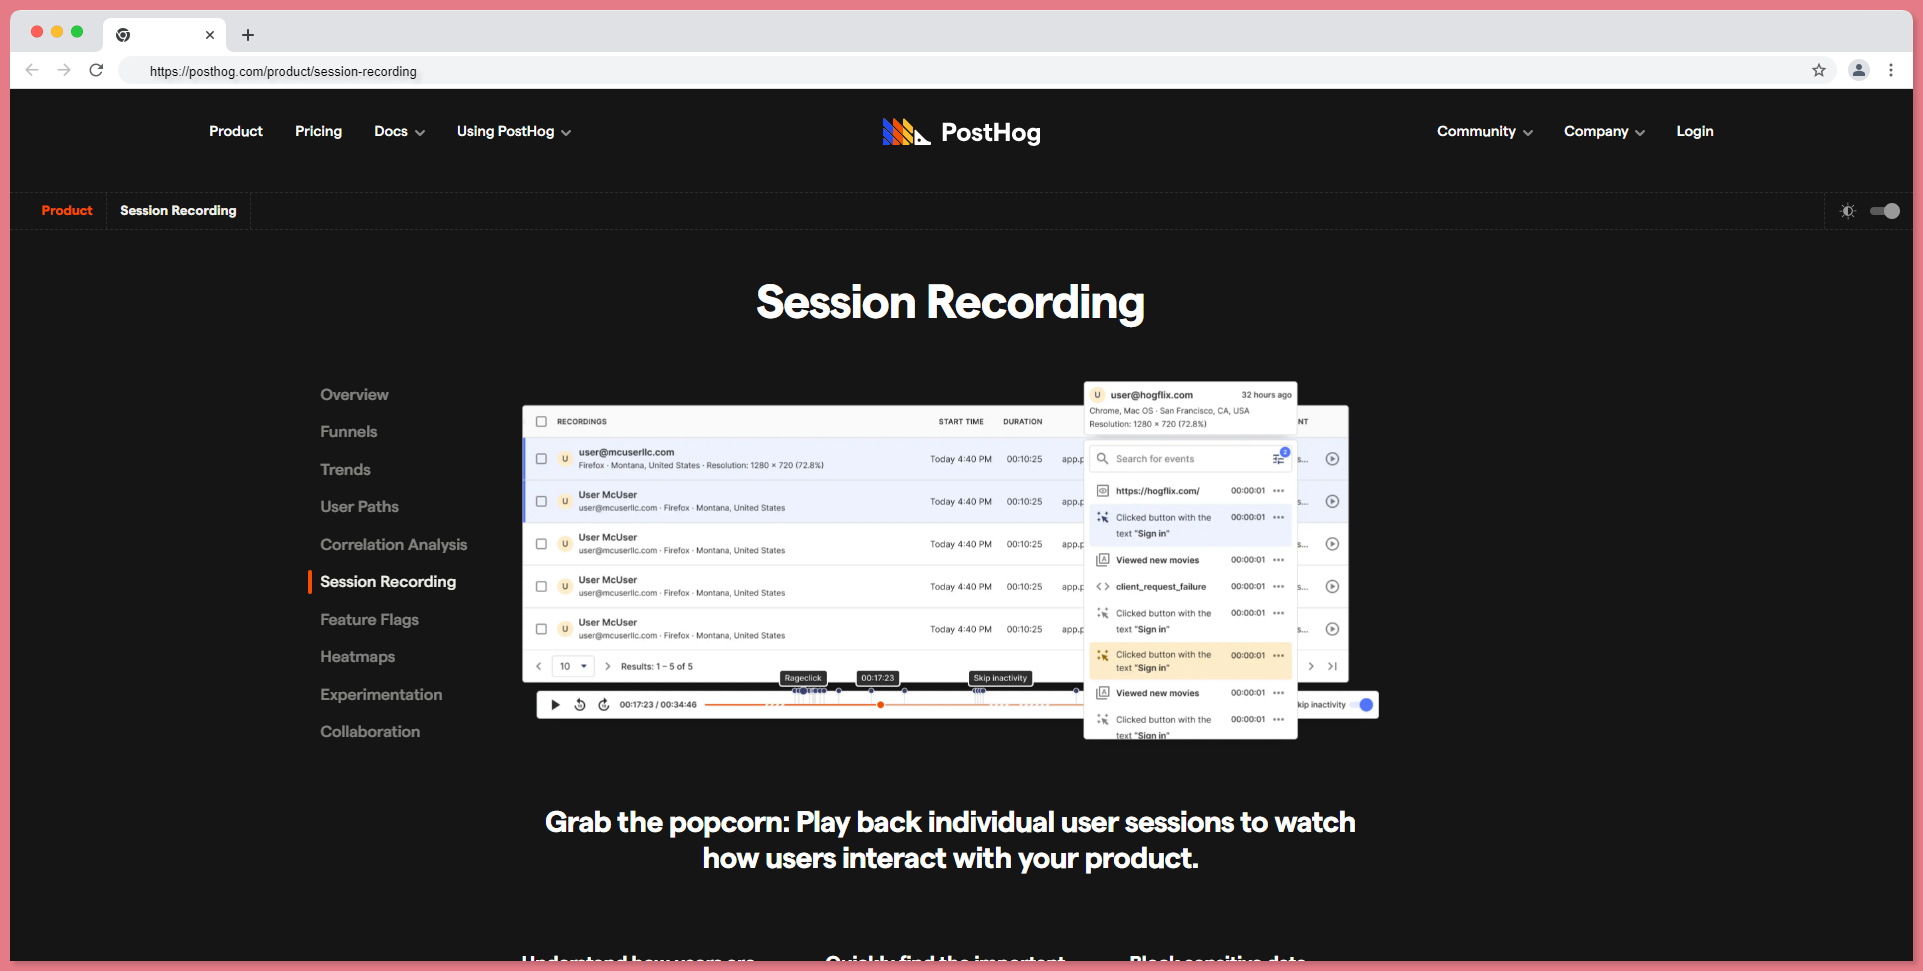Screen dimensions: 1923x971
Task: Open Heatmaps in the sidebar
Action: pos(357,657)
